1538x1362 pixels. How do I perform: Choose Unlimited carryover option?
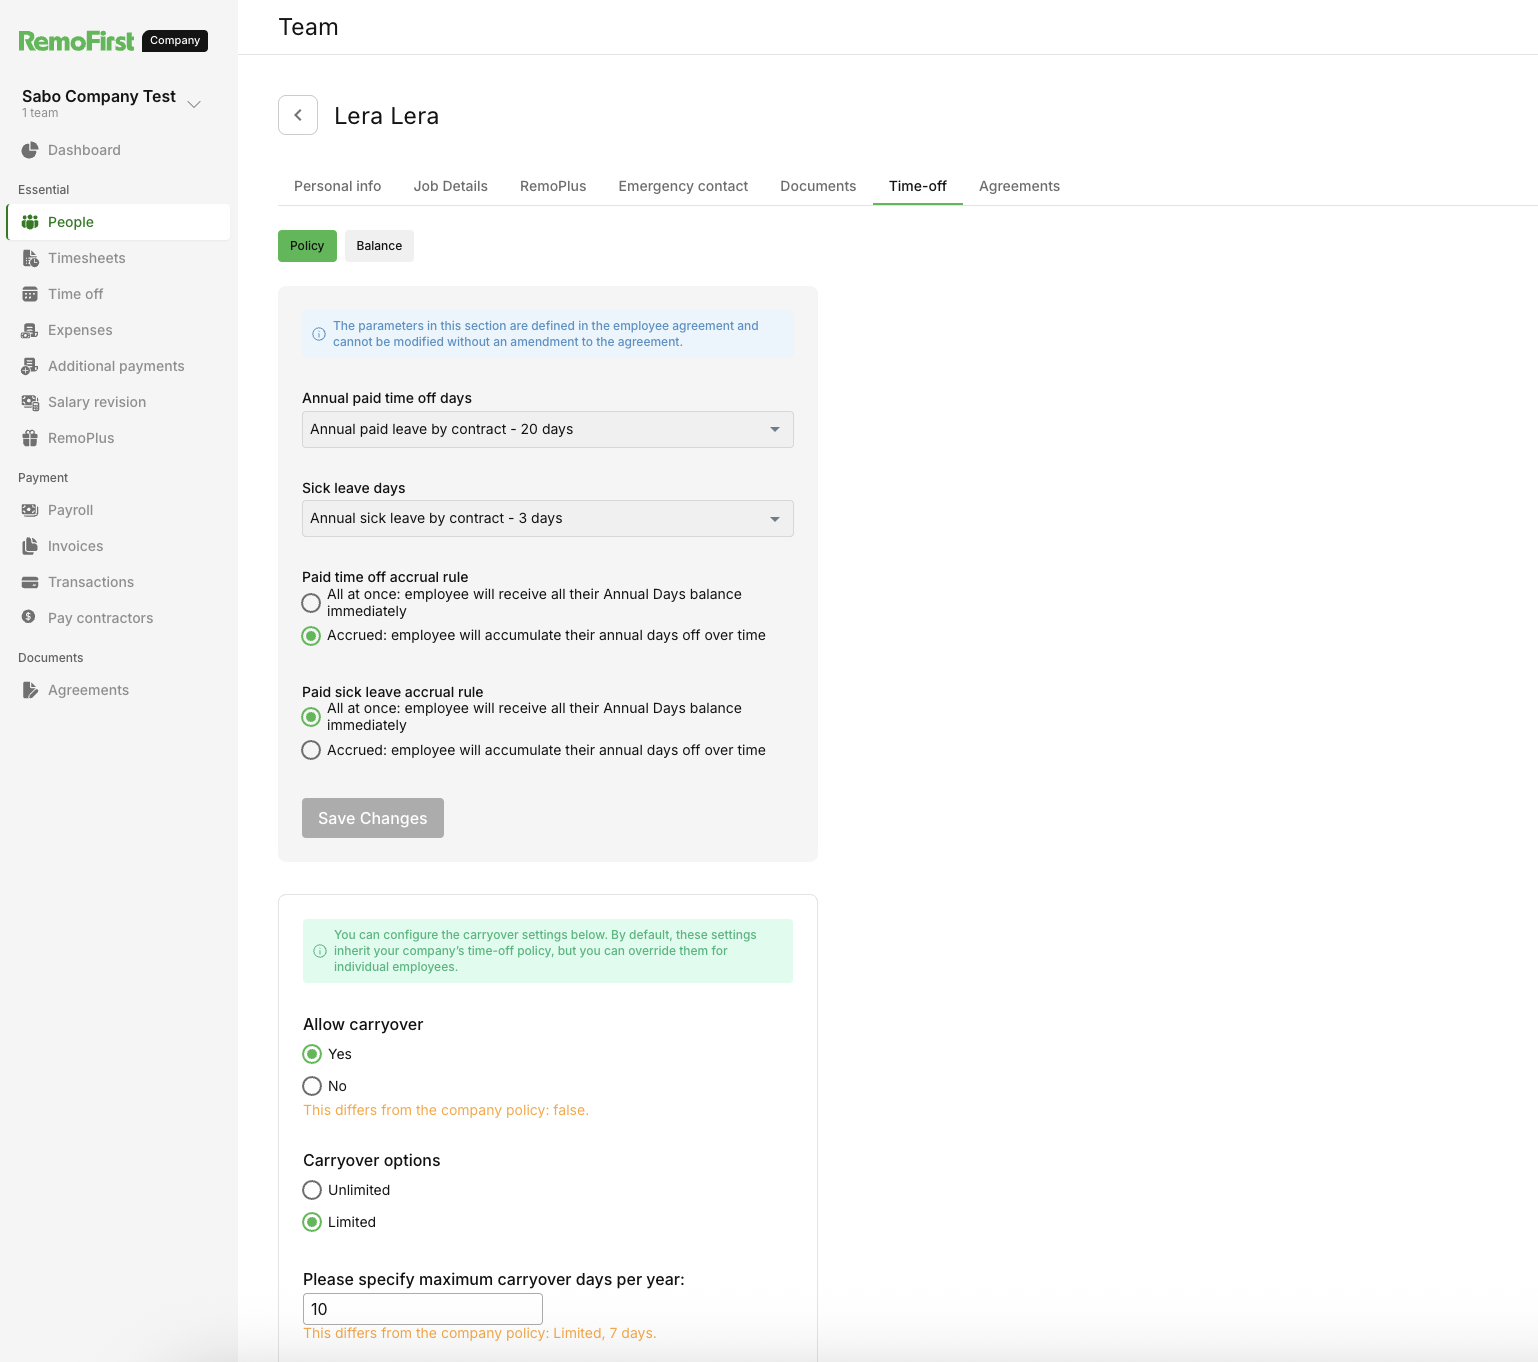pos(312,1190)
